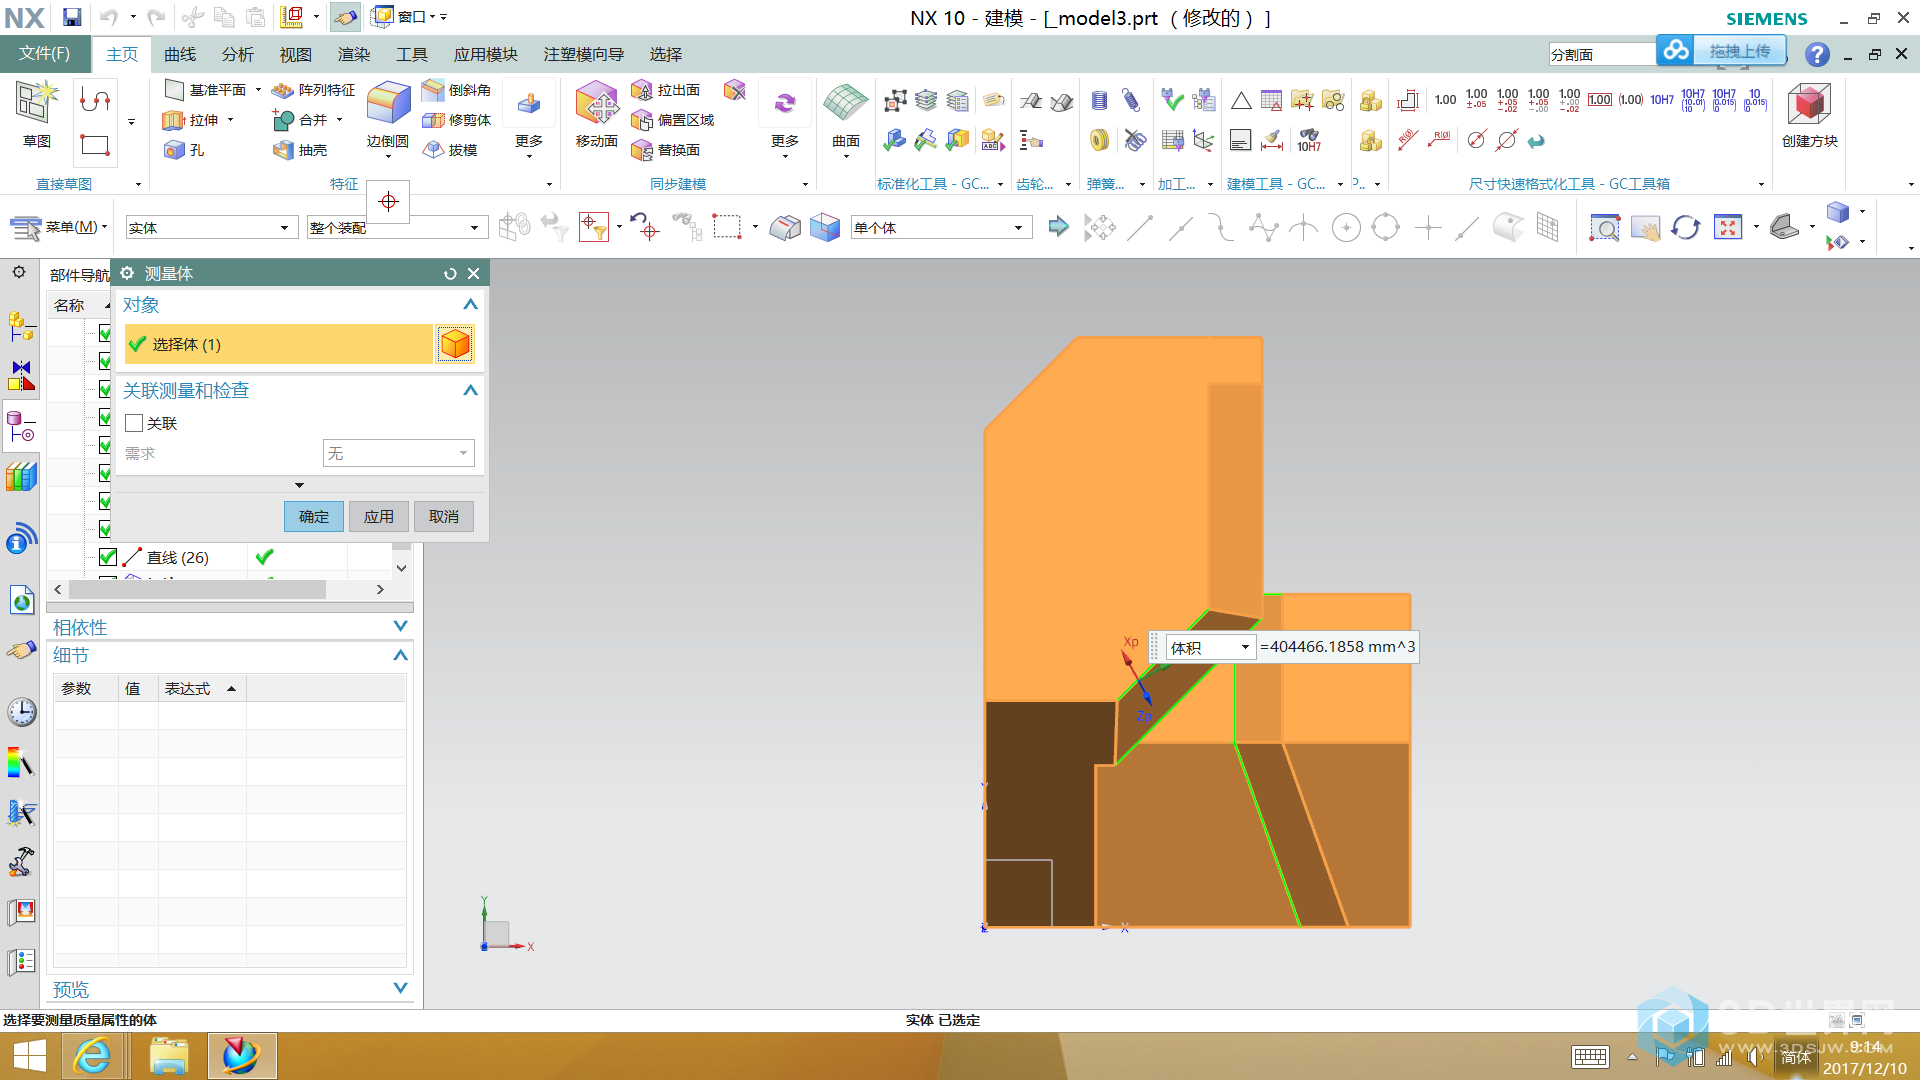Click the 选择体 (1) selection field
Image resolution: width=1920 pixels, height=1080 pixels.
(x=279, y=344)
